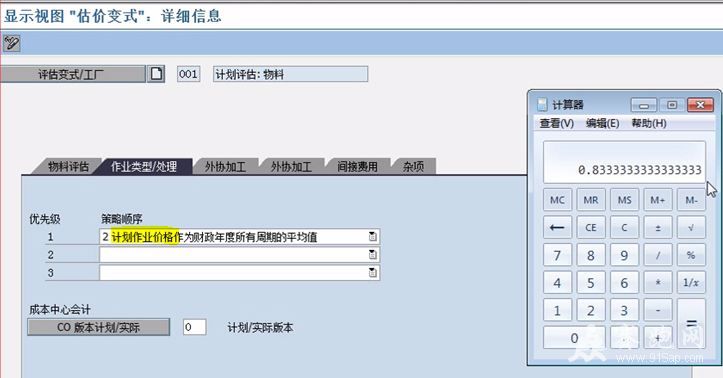The height and width of the screenshot is (378, 723).
Task: Open priority 1 strategy dropdown
Action: (x=373, y=237)
